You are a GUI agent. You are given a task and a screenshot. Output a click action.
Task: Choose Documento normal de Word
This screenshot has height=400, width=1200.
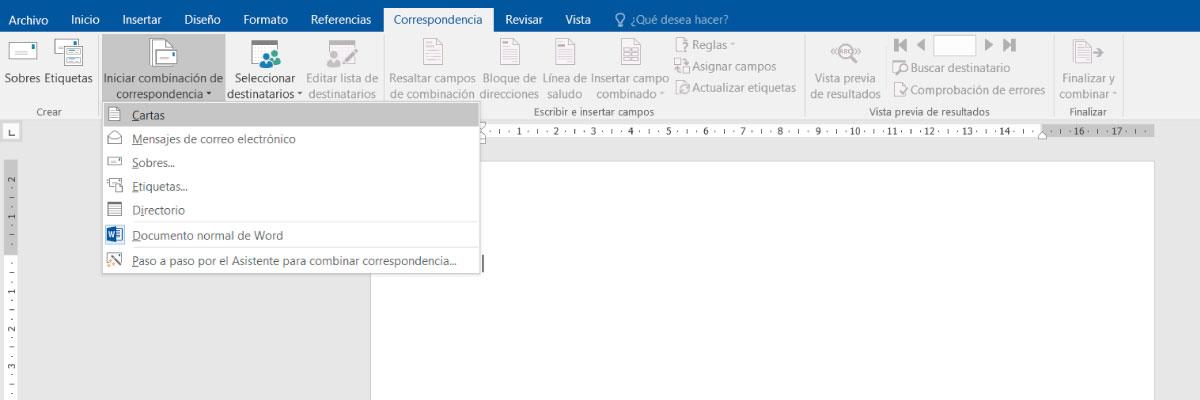[291, 236]
